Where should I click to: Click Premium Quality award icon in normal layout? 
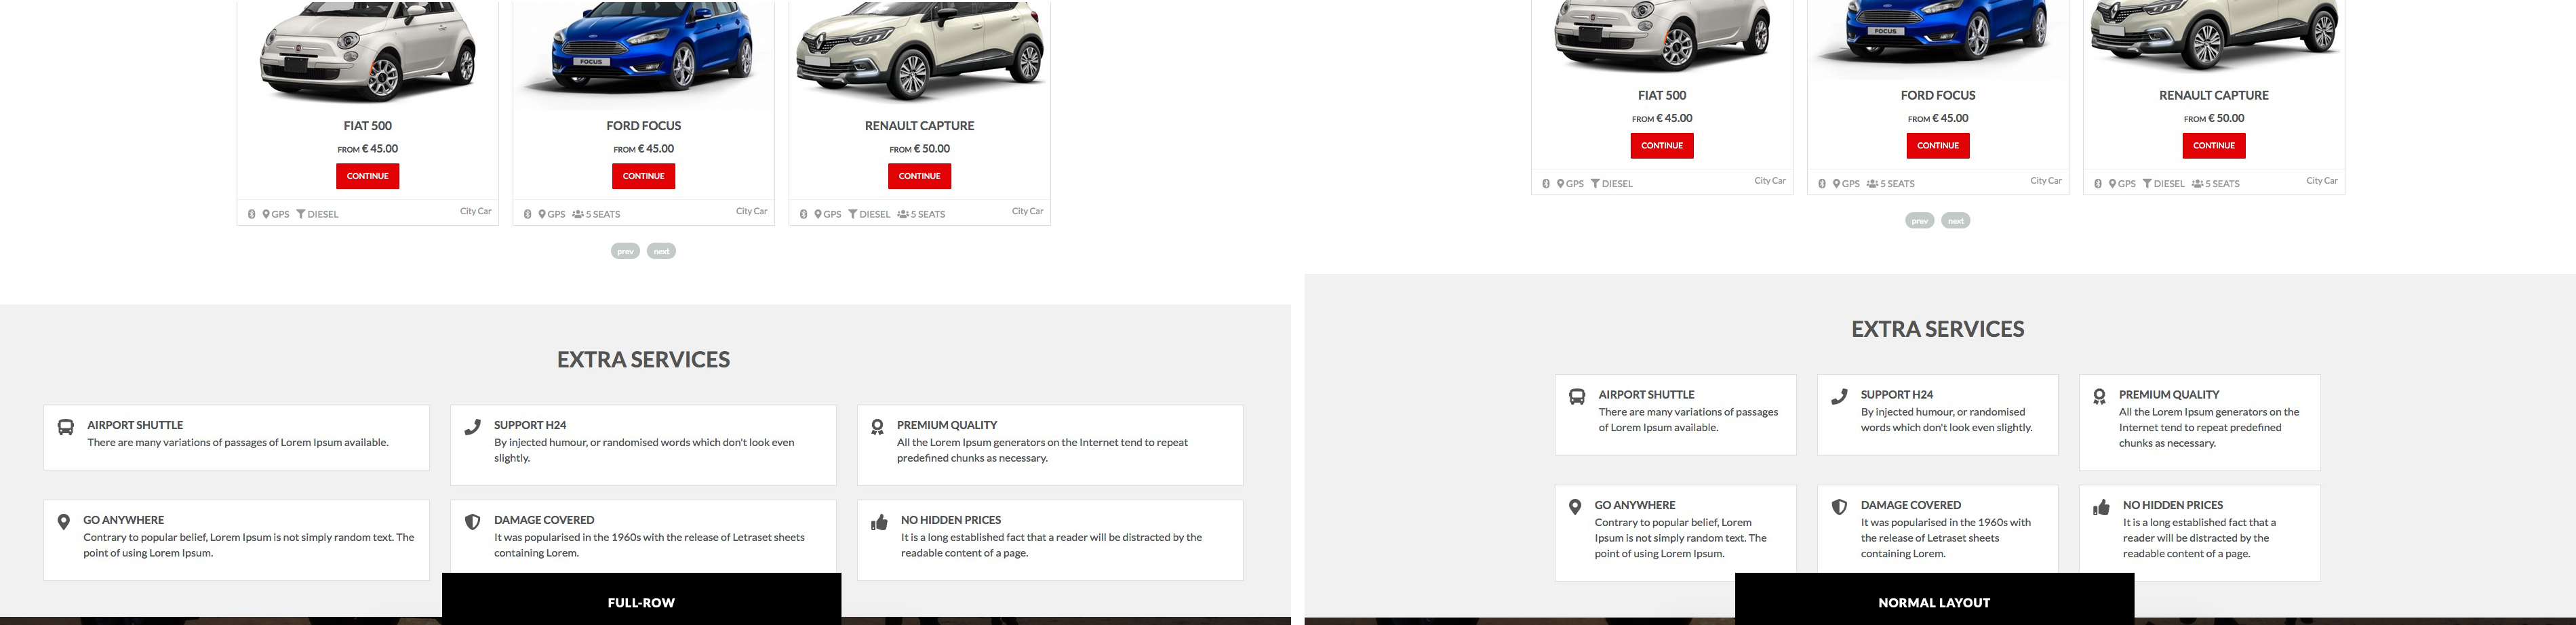tap(2099, 397)
